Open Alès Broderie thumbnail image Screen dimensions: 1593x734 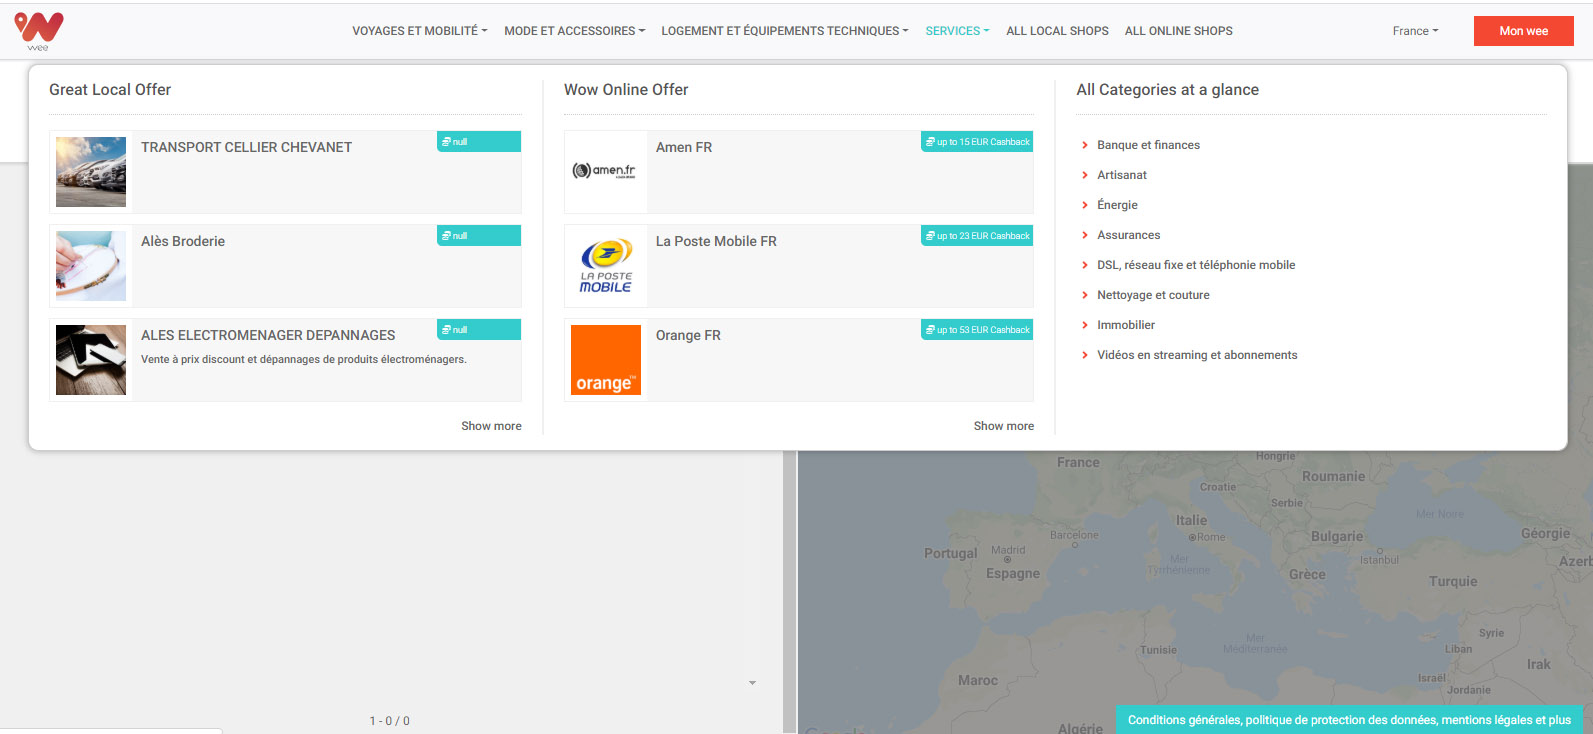91,266
